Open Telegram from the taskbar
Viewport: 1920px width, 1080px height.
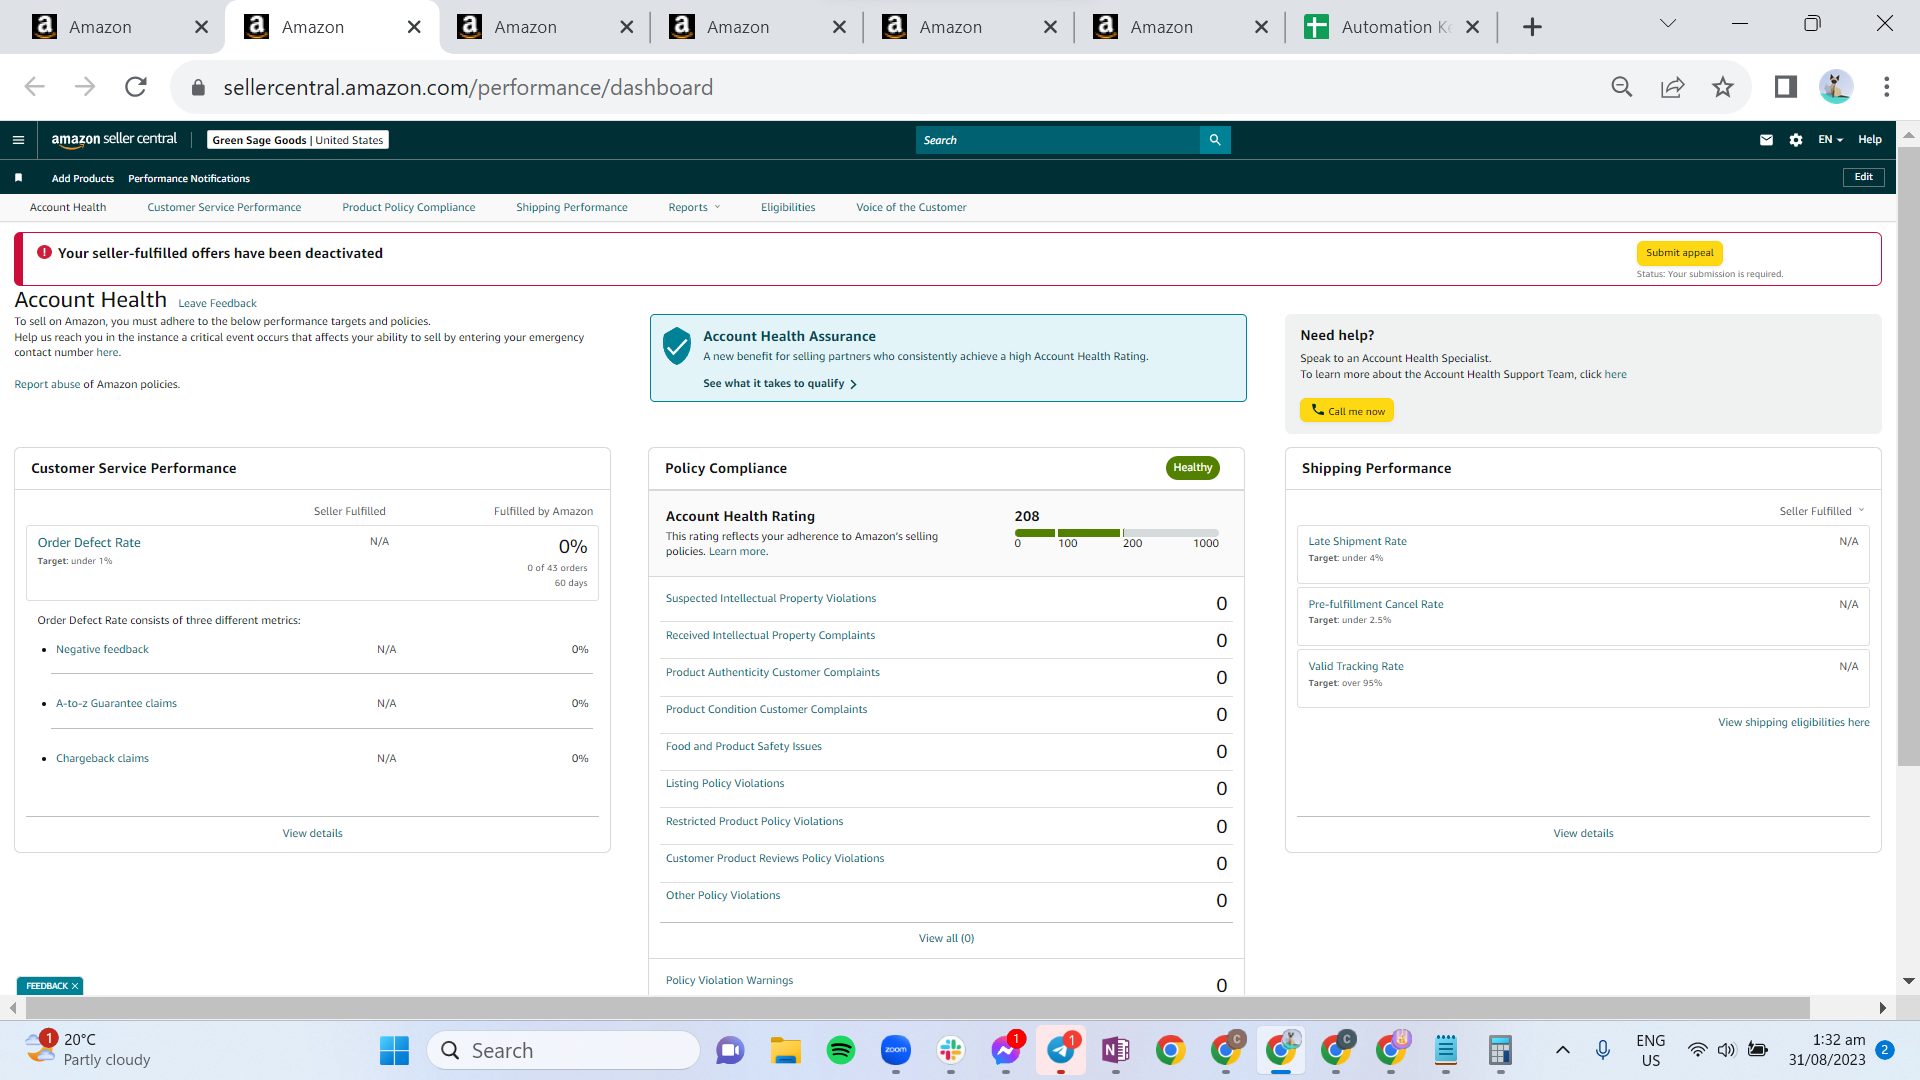pyautogui.click(x=1061, y=1050)
